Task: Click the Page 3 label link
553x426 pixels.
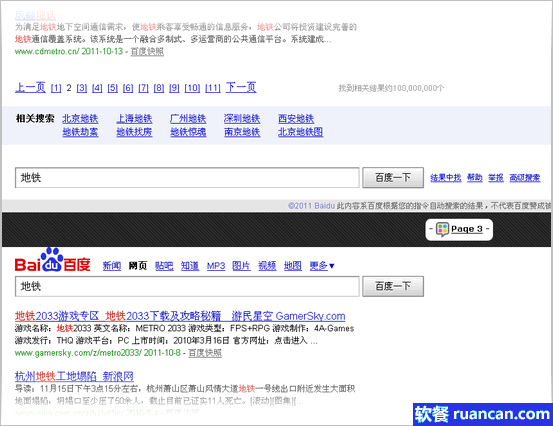Action: click(467, 229)
